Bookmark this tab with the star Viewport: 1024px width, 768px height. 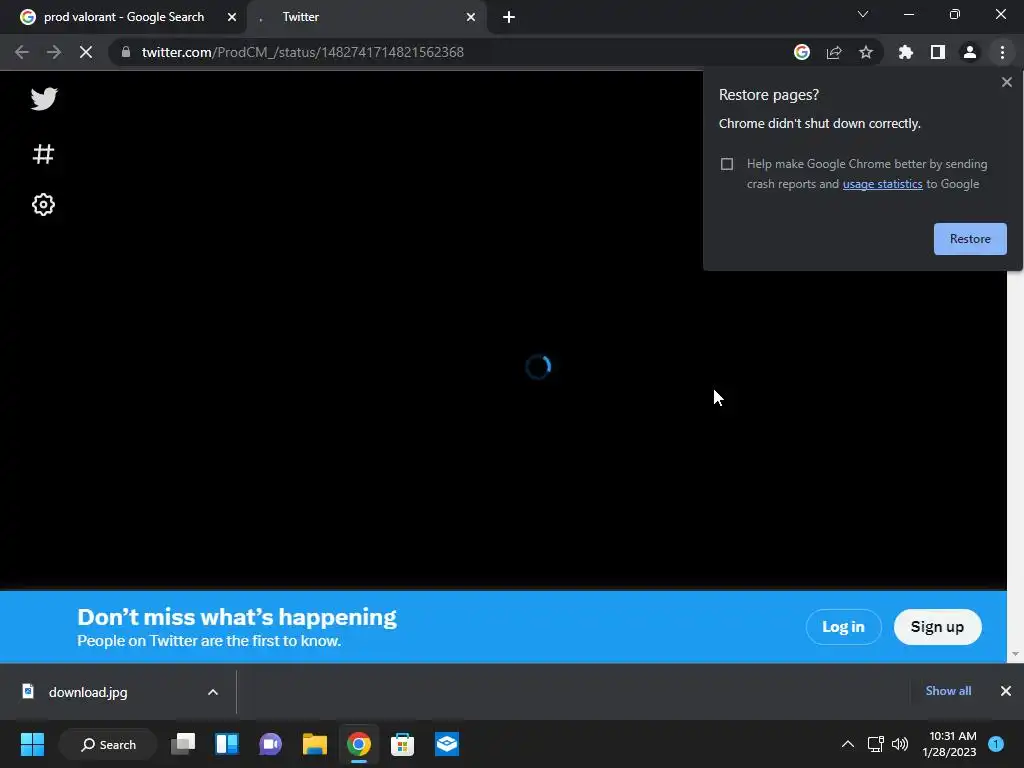click(866, 52)
